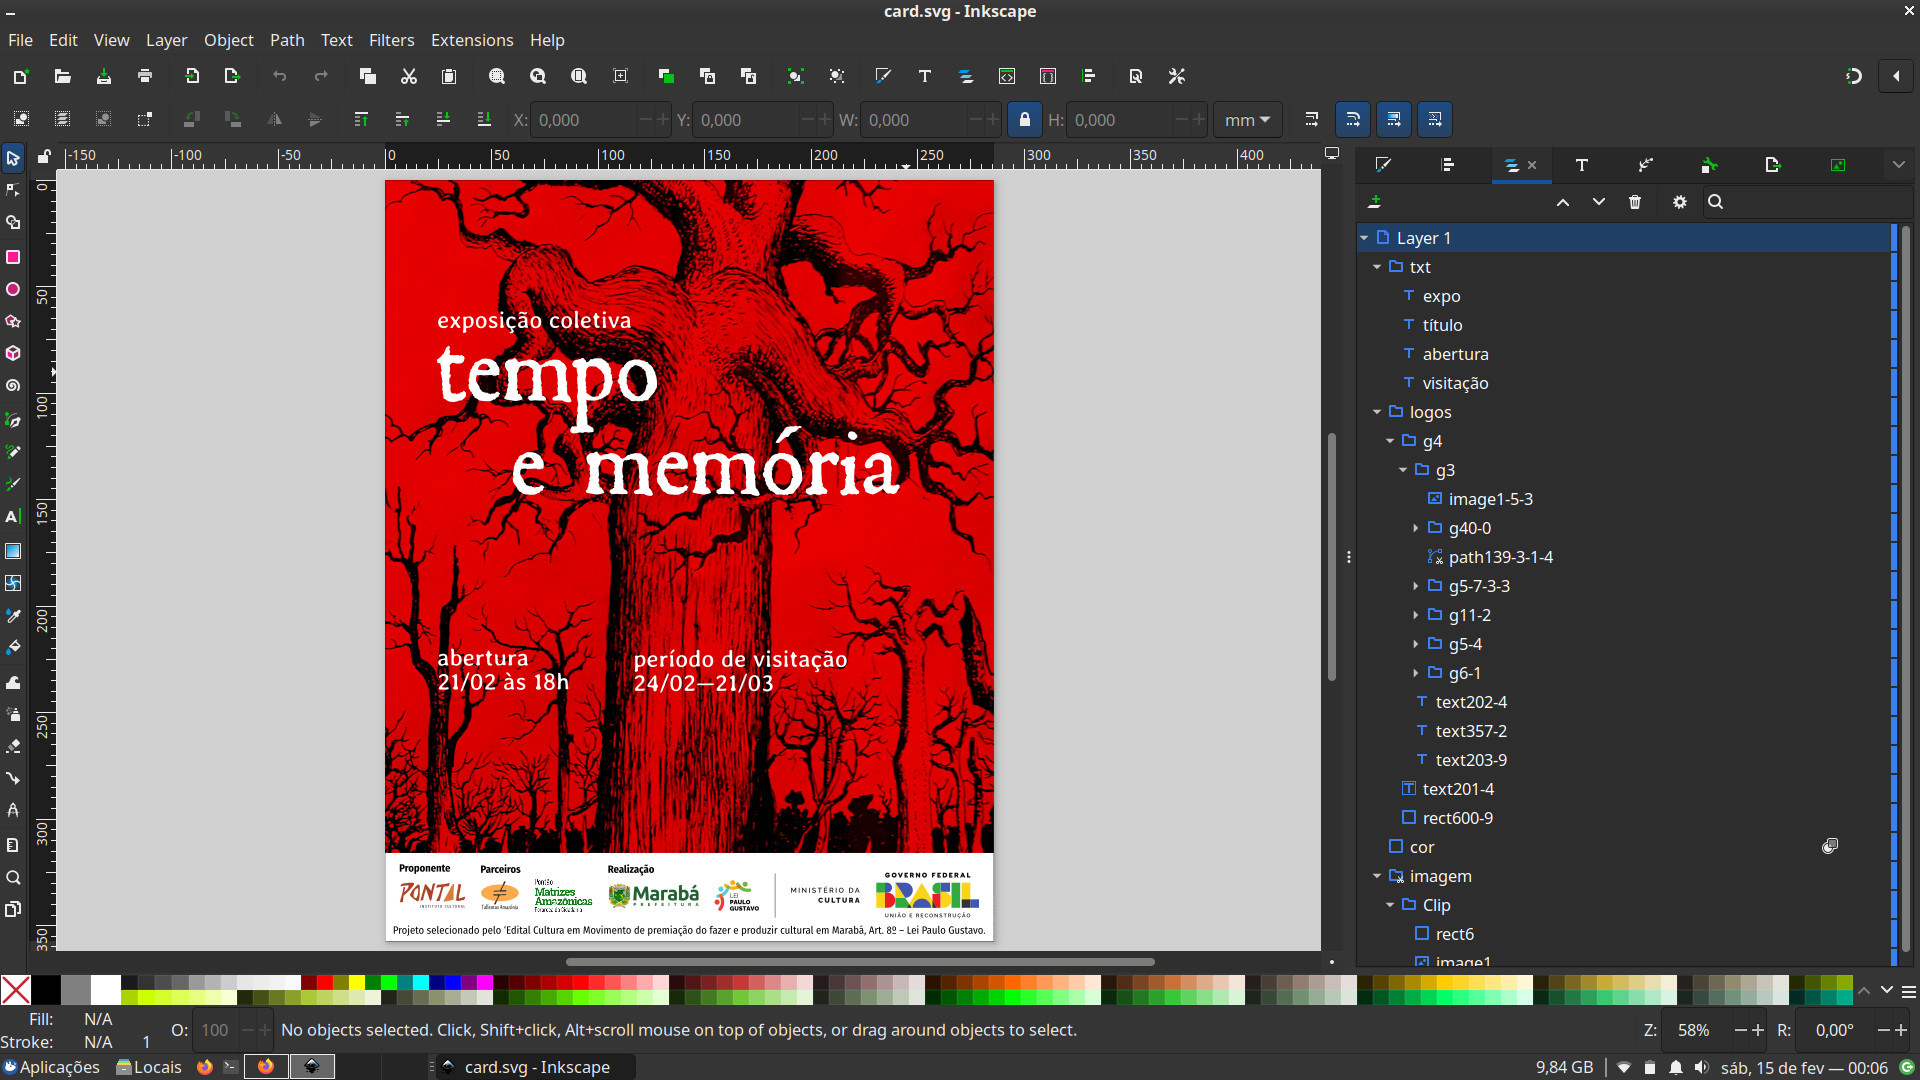Select the Text tool in toolbox
The width and height of the screenshot is (1920, 1080).
tap(13, 517)
